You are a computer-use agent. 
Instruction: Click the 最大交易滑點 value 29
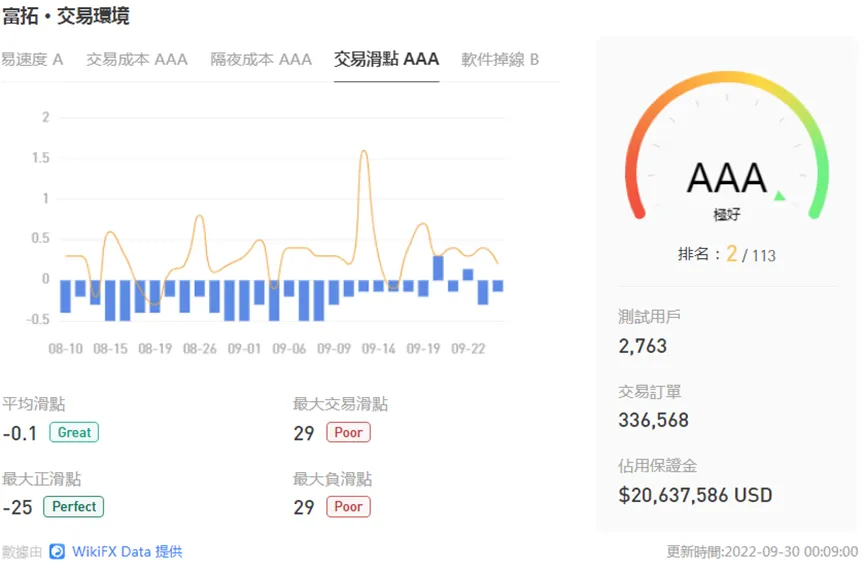click(x=303, y=433)
